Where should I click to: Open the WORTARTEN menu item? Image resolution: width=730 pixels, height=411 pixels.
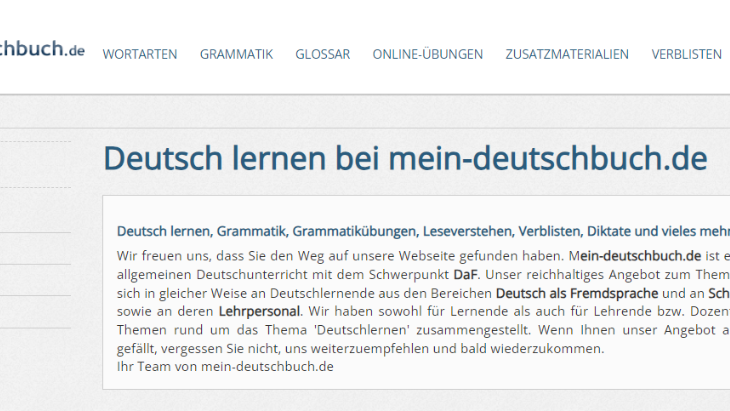click(x=140, y=54)
